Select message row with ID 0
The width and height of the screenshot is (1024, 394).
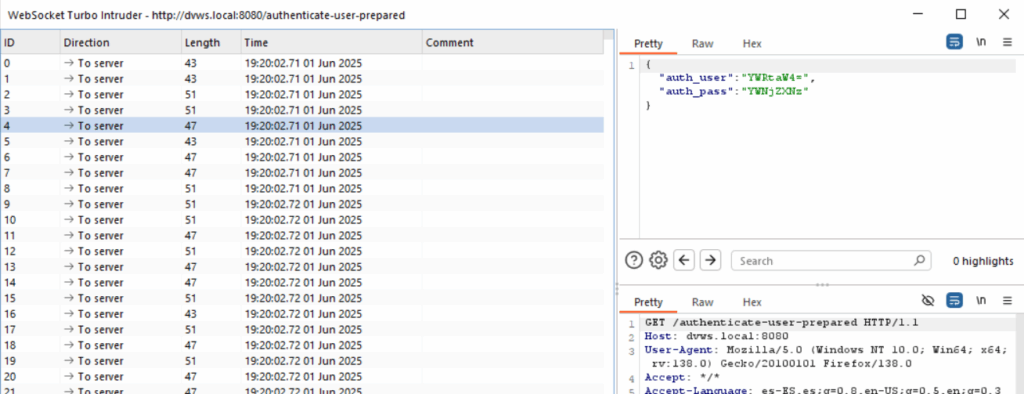click(x=302, y=63)
